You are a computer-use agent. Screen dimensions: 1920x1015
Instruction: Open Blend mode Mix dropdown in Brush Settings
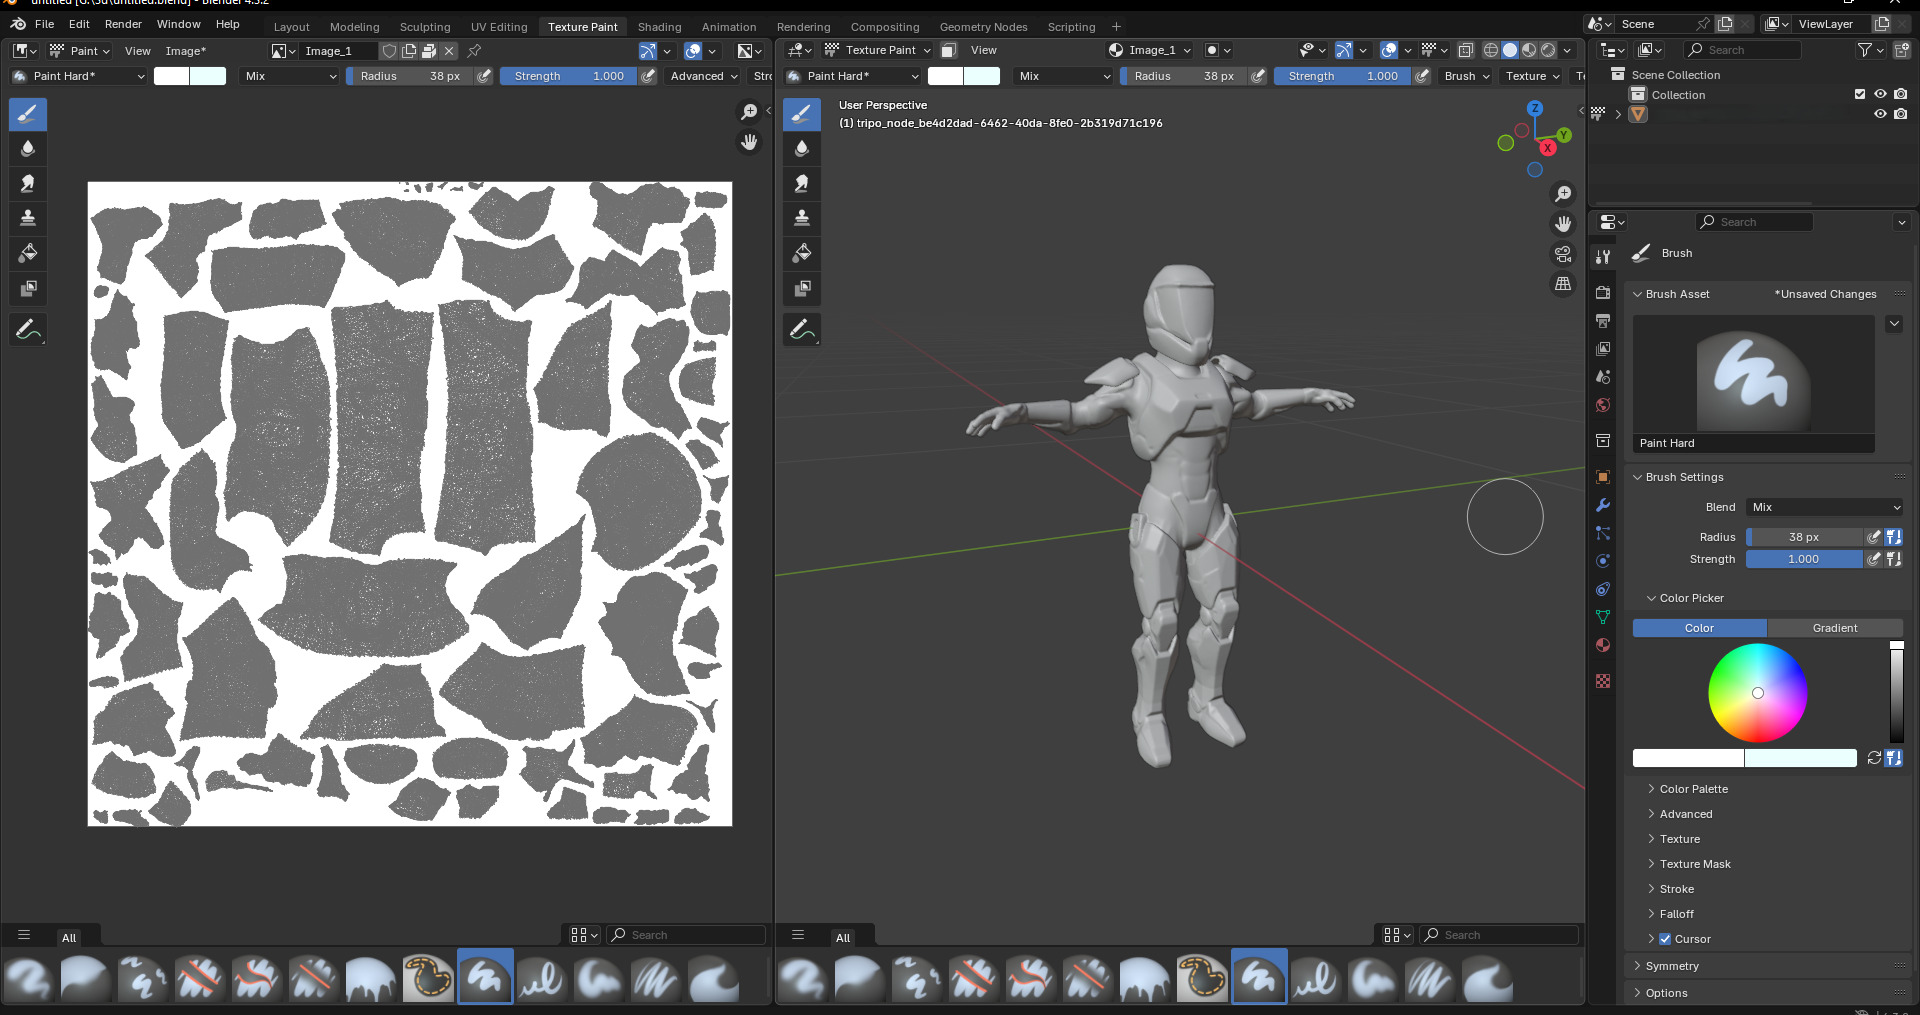point(1824,507)
